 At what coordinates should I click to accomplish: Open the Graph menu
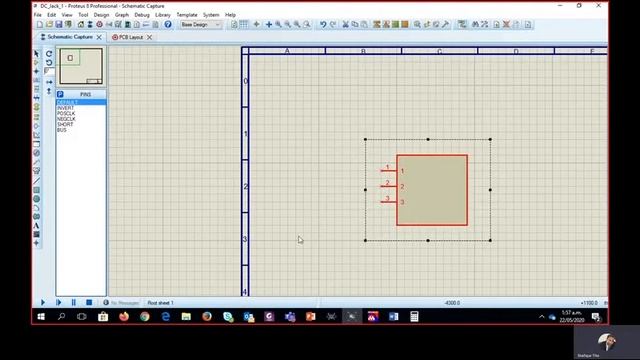122,15
